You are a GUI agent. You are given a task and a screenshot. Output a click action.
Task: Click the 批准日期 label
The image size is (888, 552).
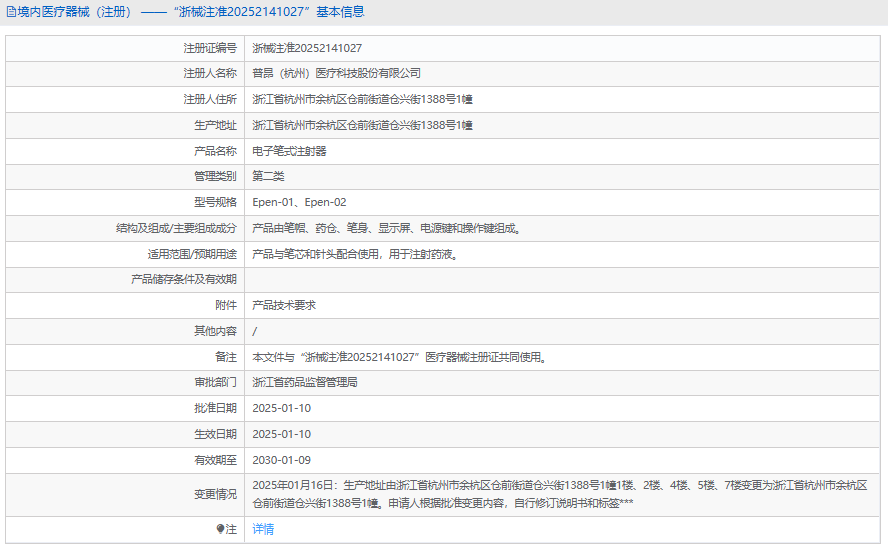215,408
